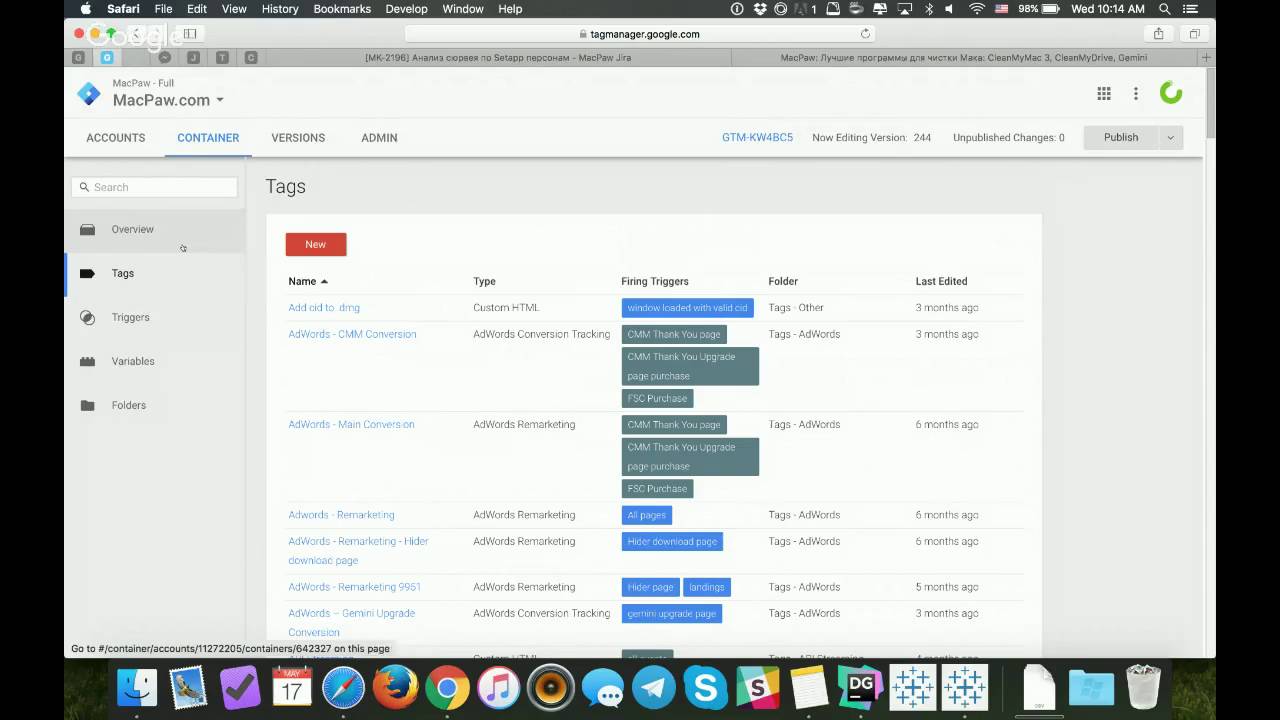This screenshot has width=1280, height=720.
Task: Launch Firefox from the Dock
Action: (x=395, y=688)
